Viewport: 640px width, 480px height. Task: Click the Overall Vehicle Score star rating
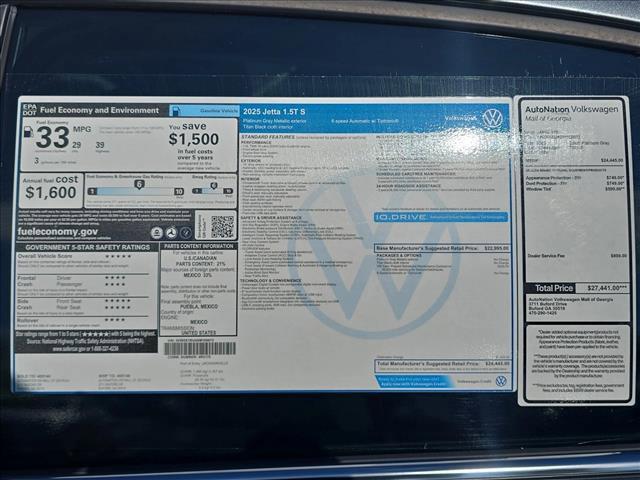(118, 256)
